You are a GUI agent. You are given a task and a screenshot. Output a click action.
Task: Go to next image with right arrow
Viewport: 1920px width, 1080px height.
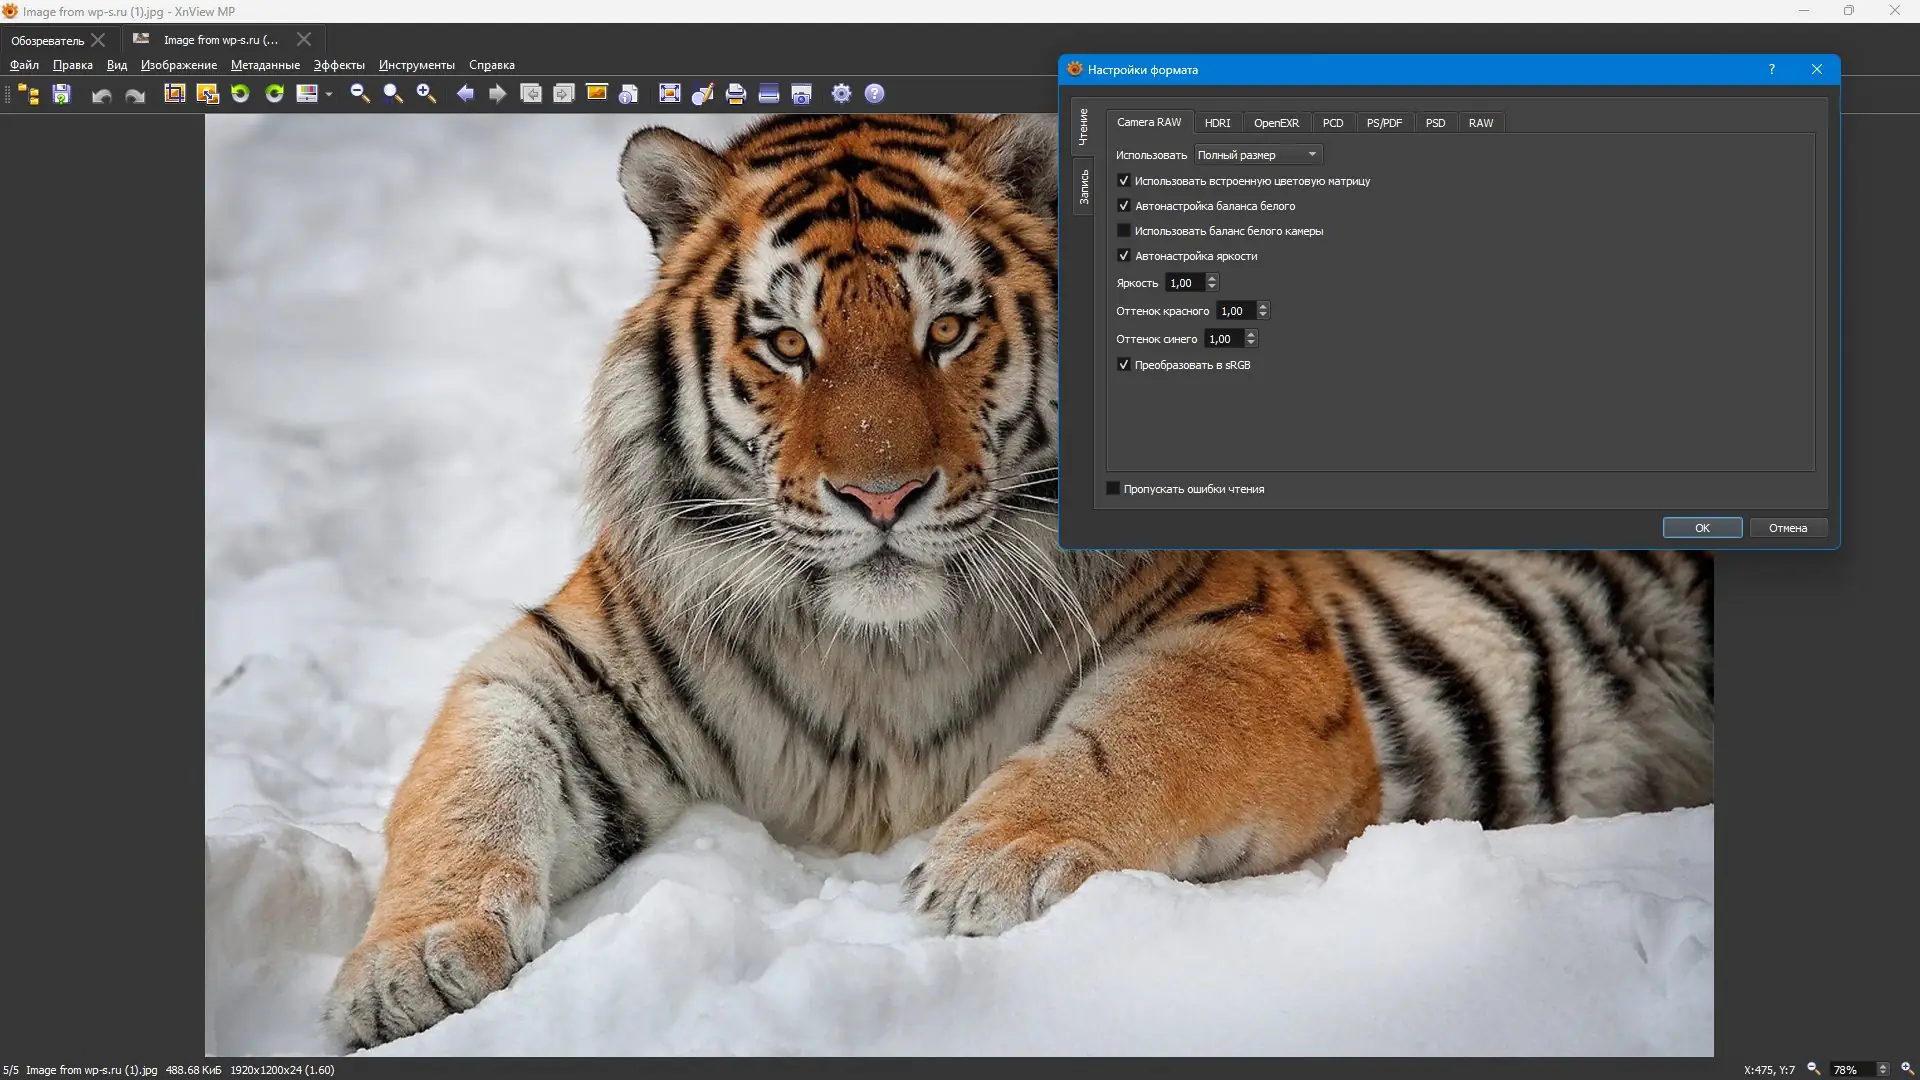497,93
